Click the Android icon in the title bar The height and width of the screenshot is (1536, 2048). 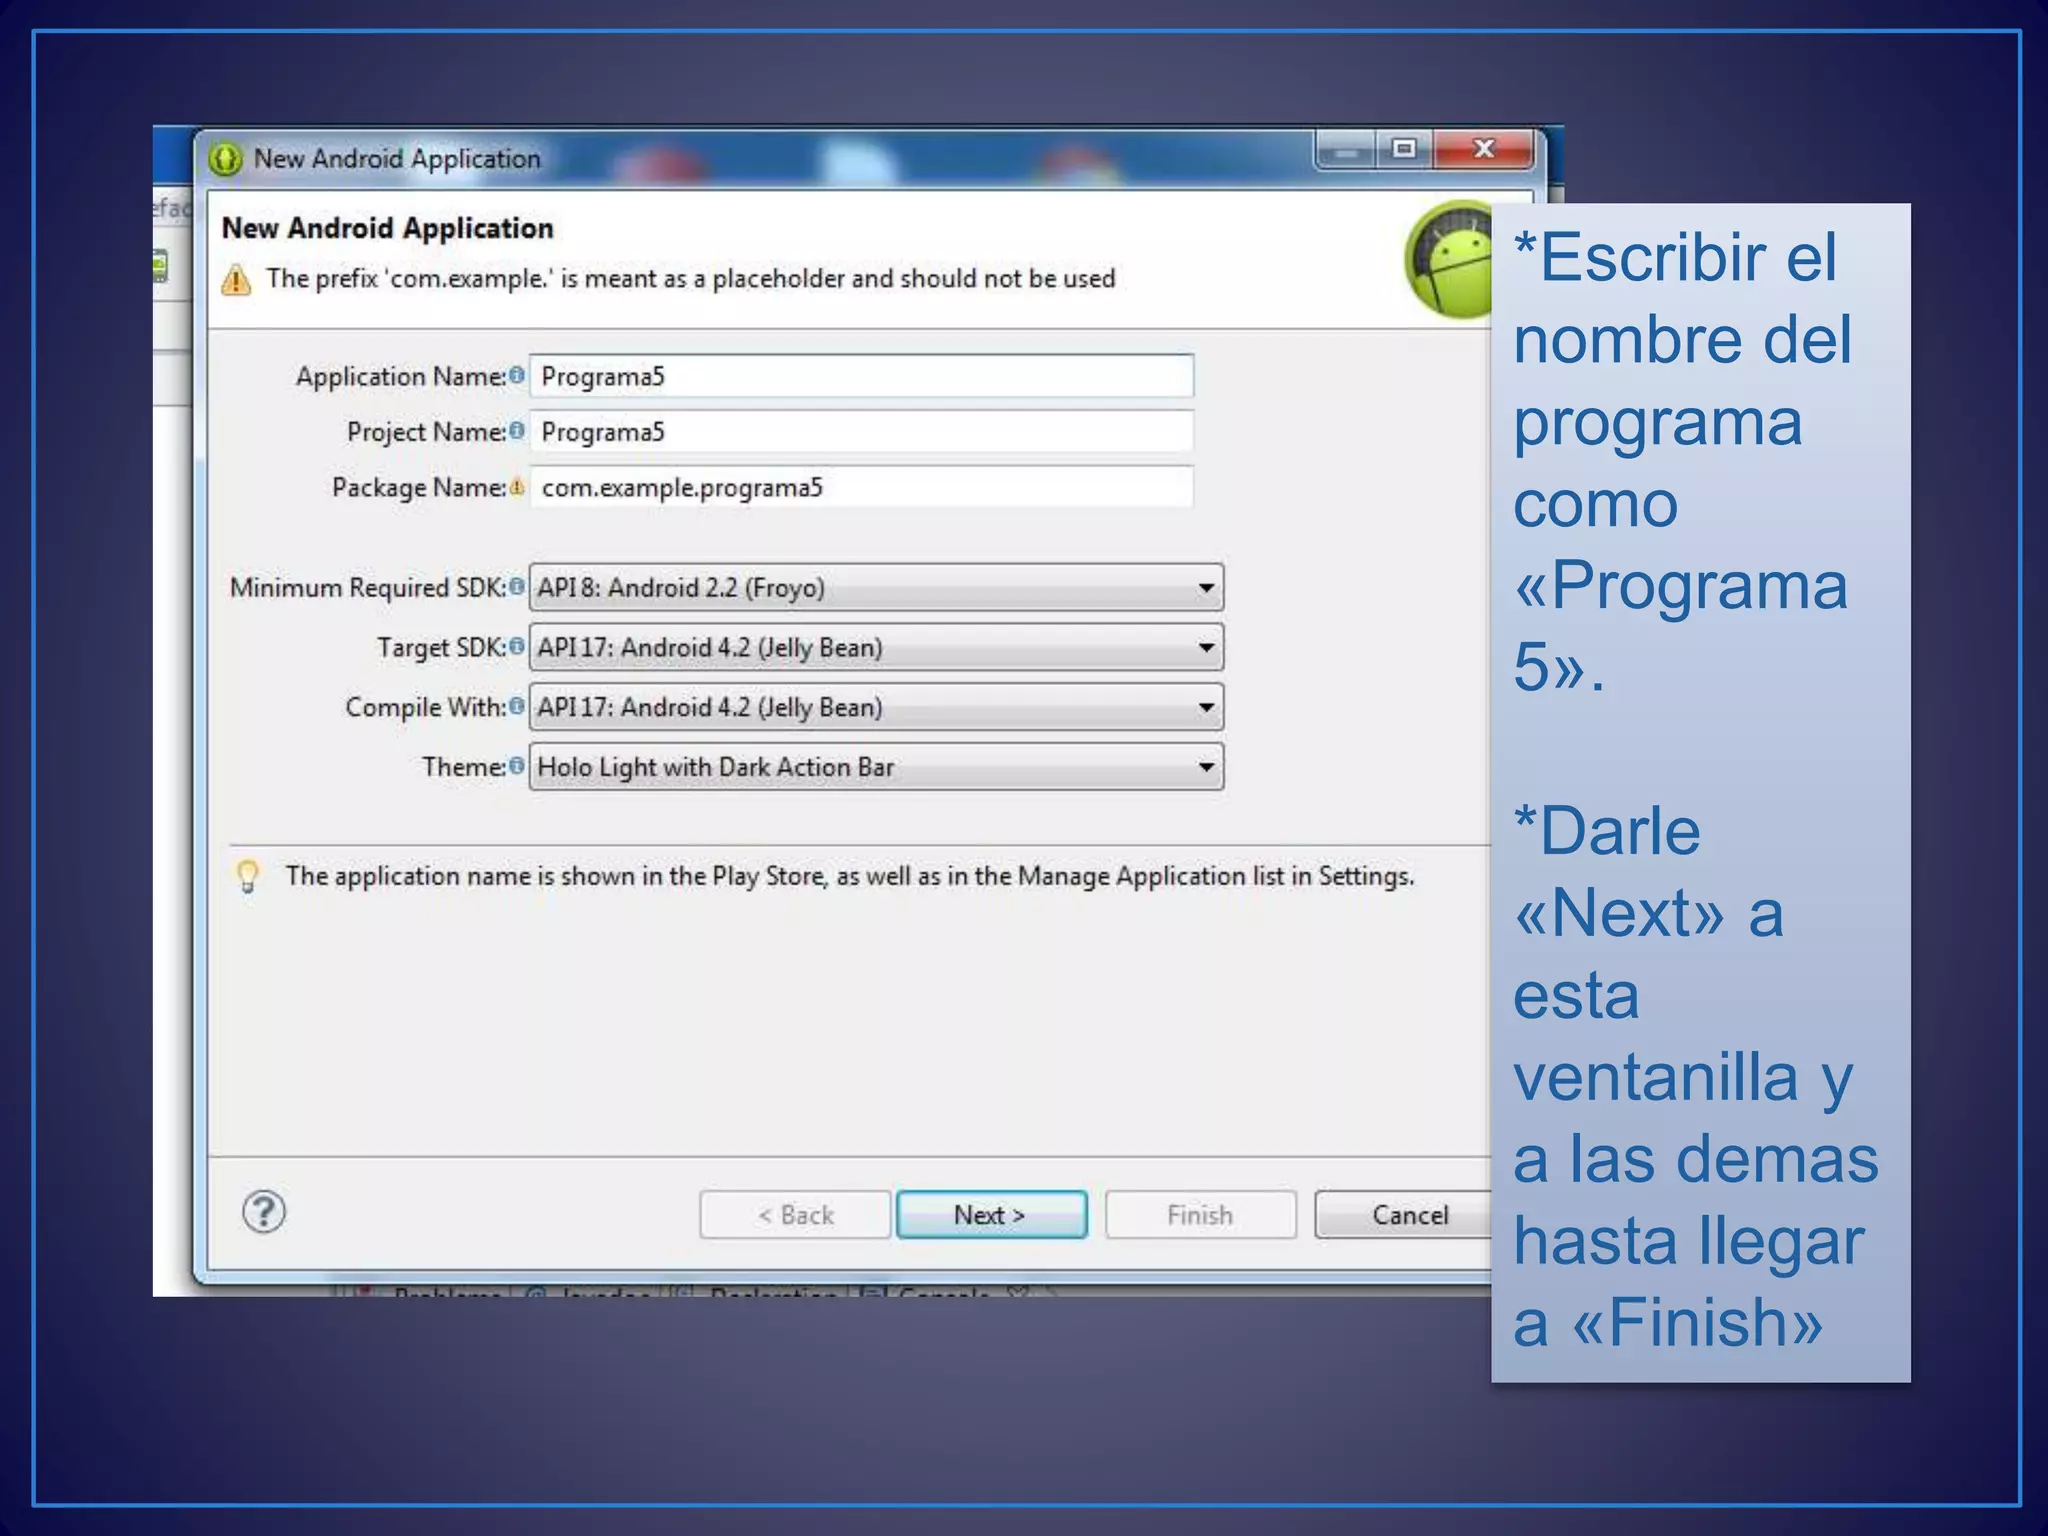[x=226, y=159]
